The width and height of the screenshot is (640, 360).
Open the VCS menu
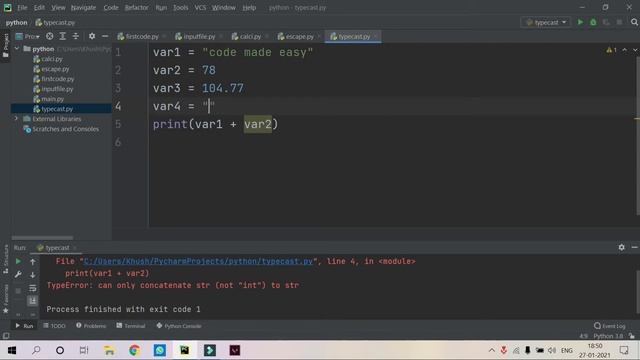tap(200, 7)
